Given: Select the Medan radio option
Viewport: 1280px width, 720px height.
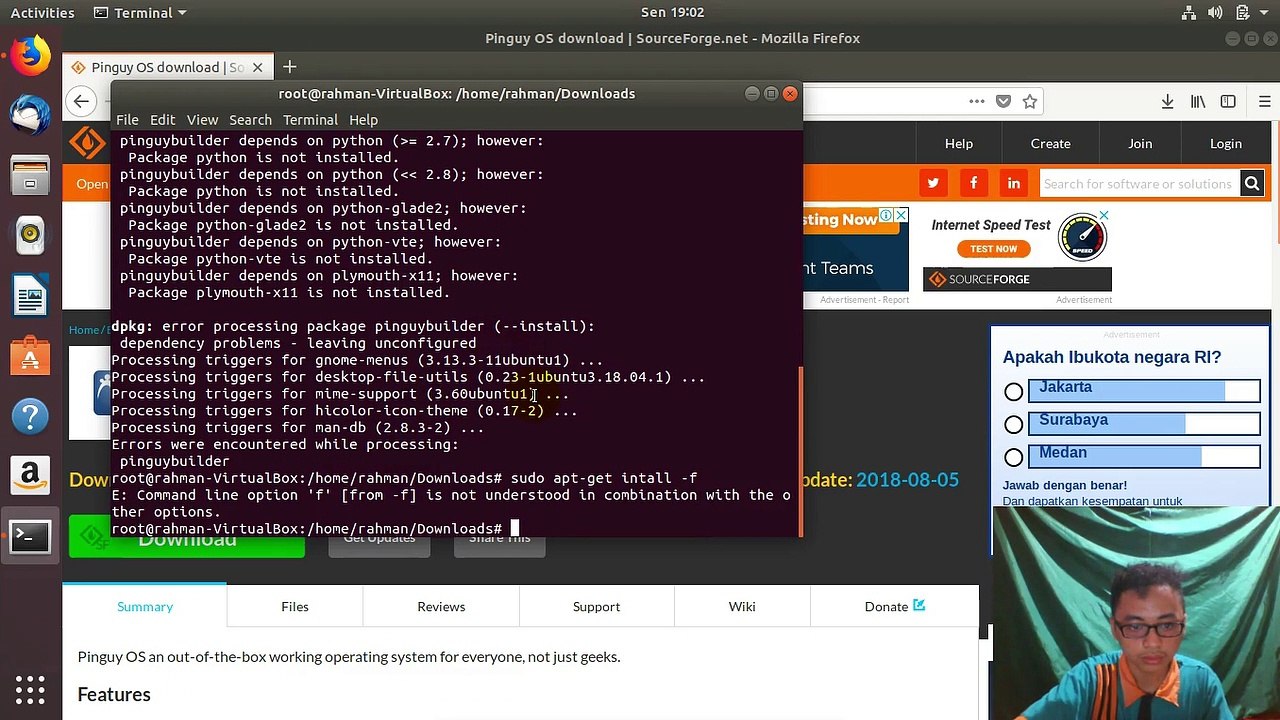Looking at the screenshot, I should click(x=1014, y=458).
